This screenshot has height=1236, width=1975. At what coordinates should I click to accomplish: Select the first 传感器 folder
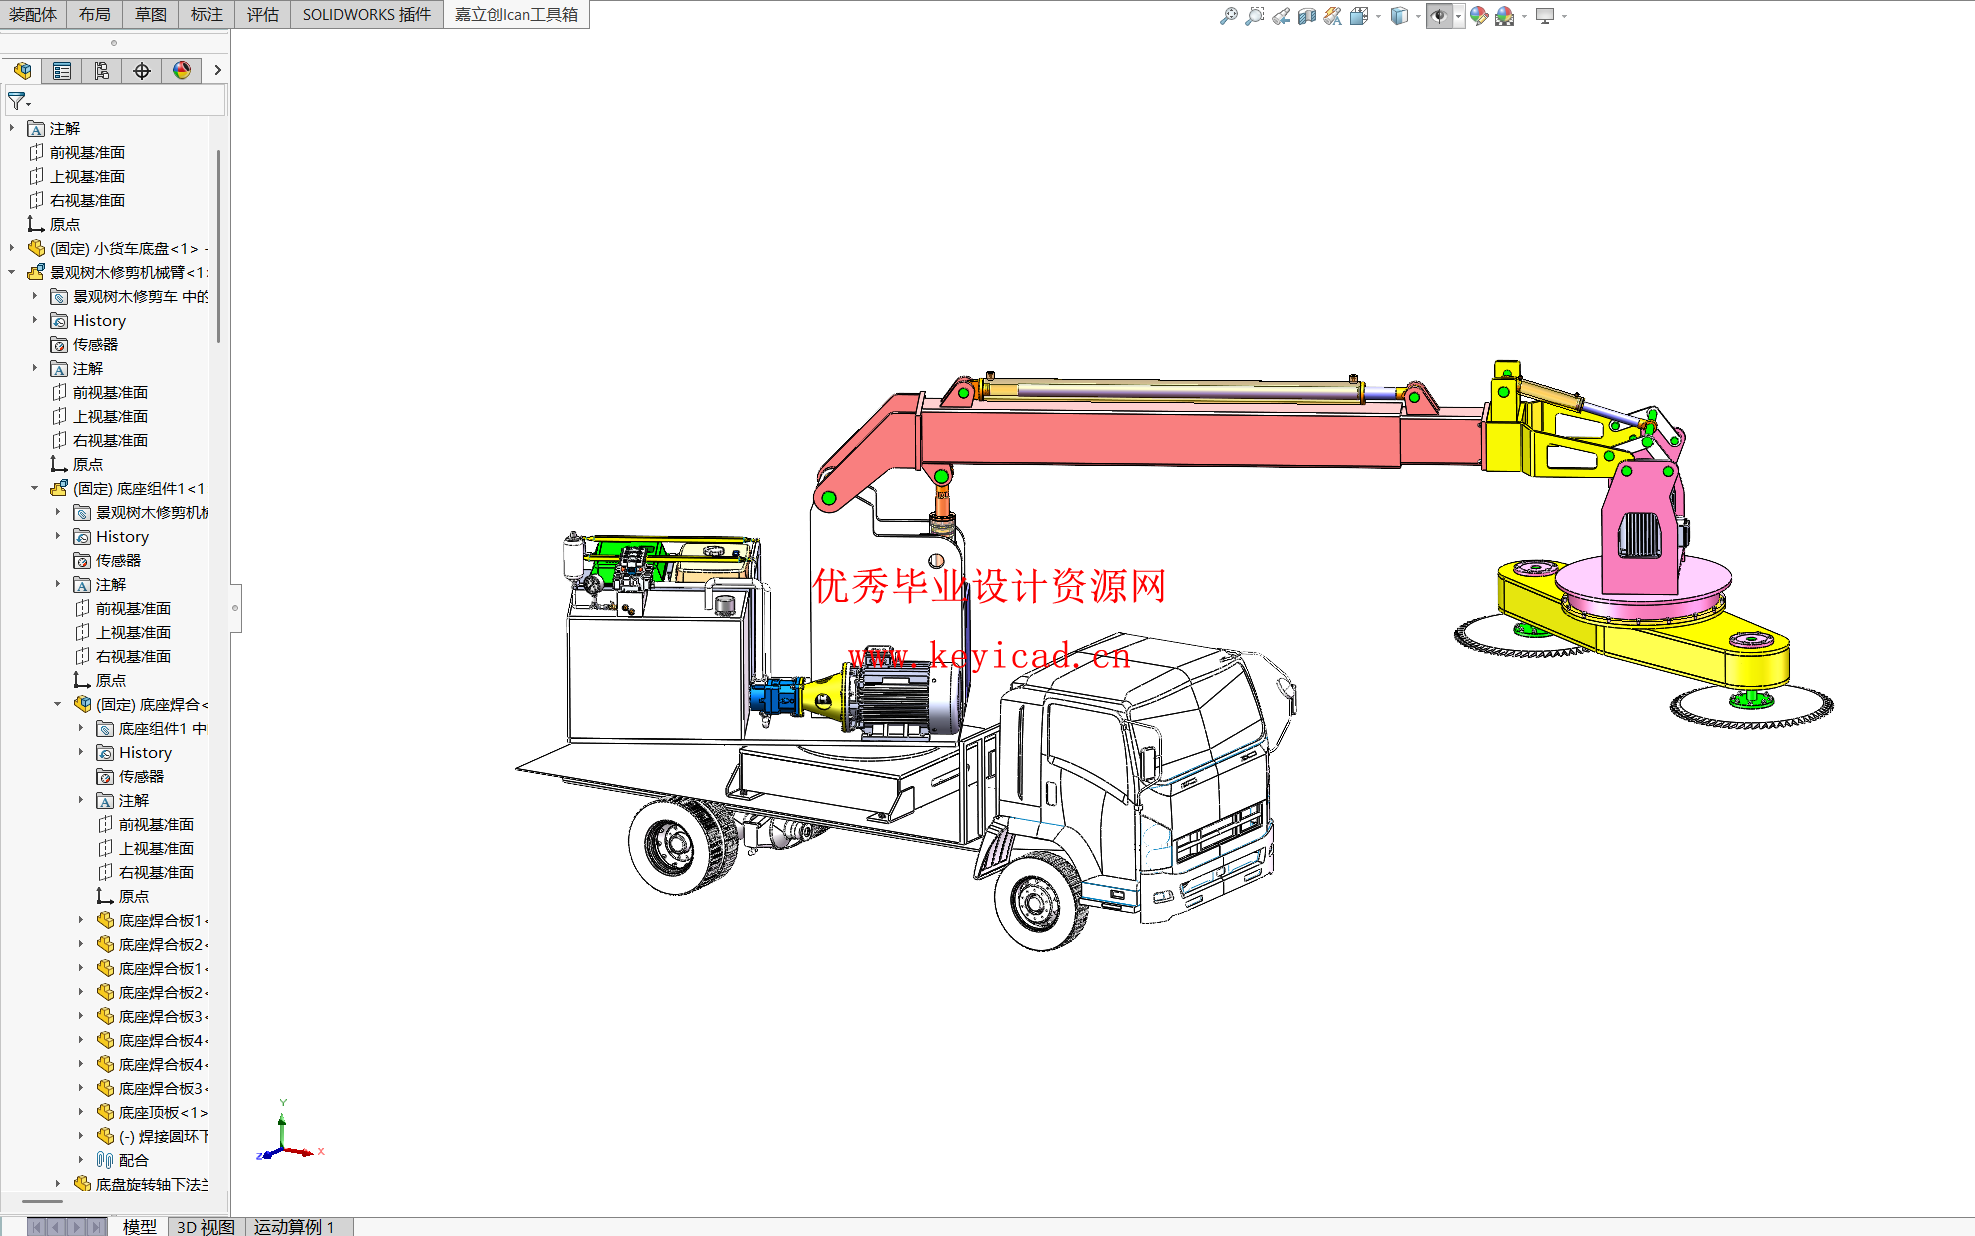click(x=95, y=344)
